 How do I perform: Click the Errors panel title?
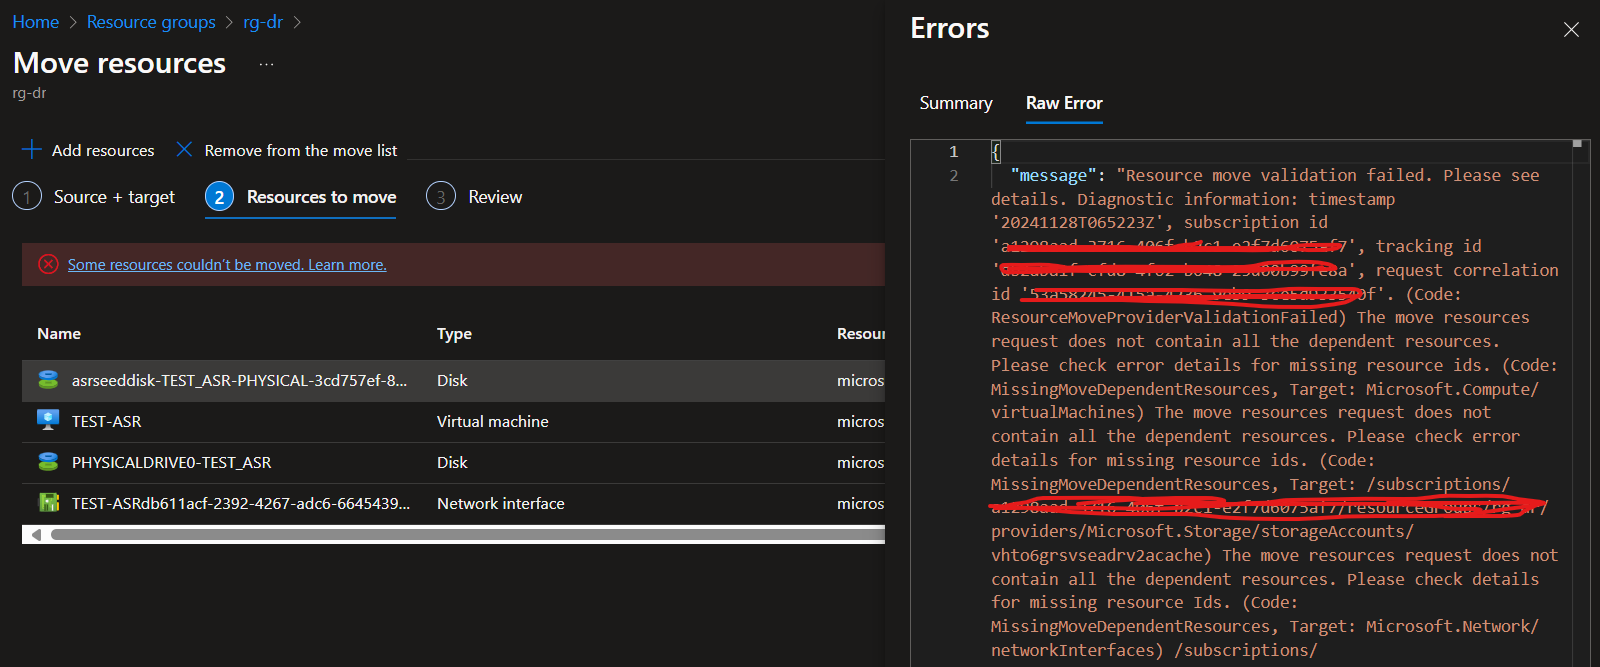949,29
